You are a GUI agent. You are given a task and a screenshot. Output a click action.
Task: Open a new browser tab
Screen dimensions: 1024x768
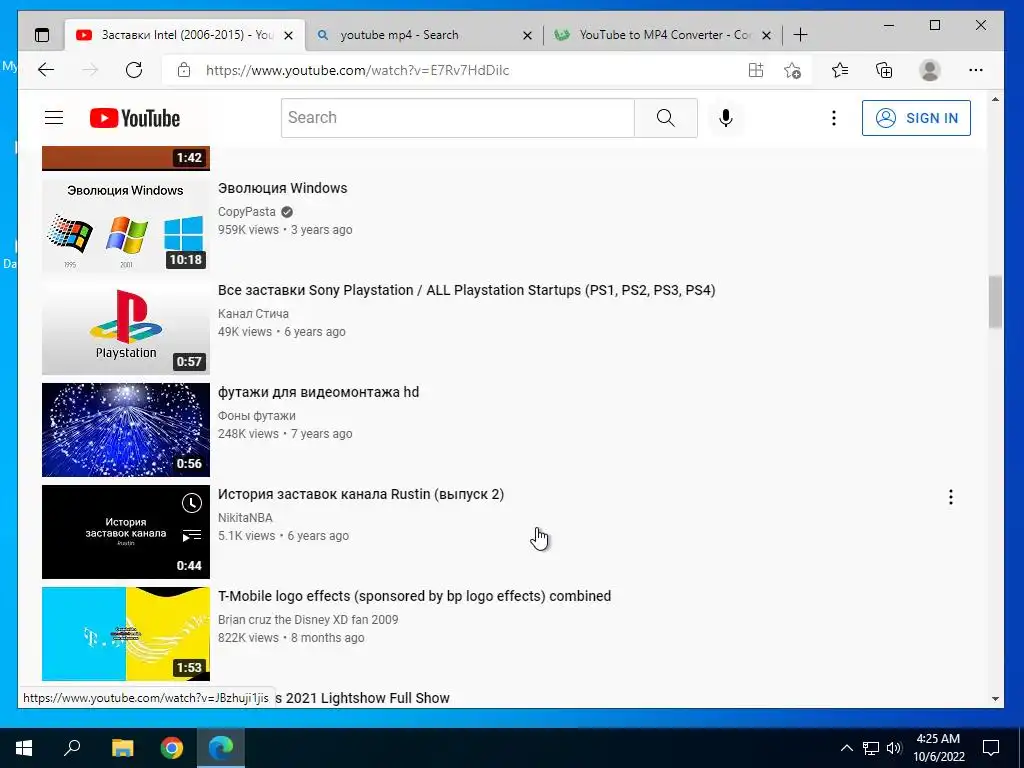tap(800, 35)
